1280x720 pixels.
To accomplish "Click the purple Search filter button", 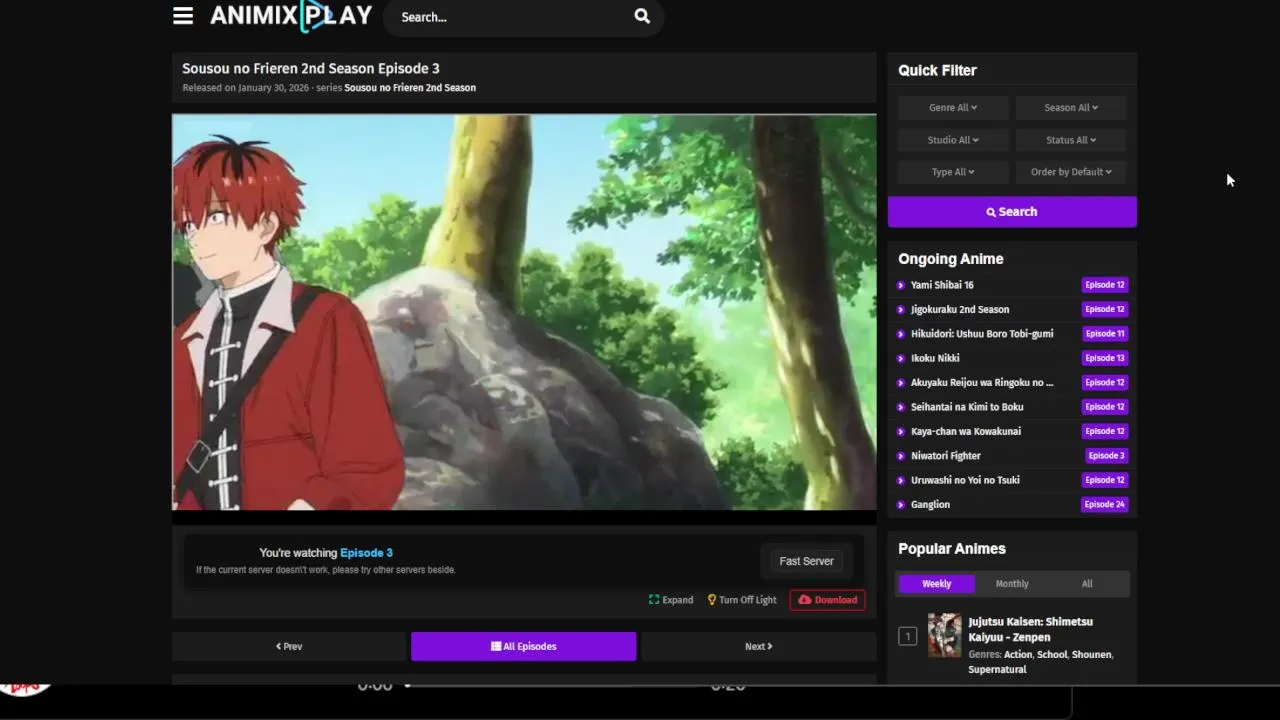I will click(1012, 212).
